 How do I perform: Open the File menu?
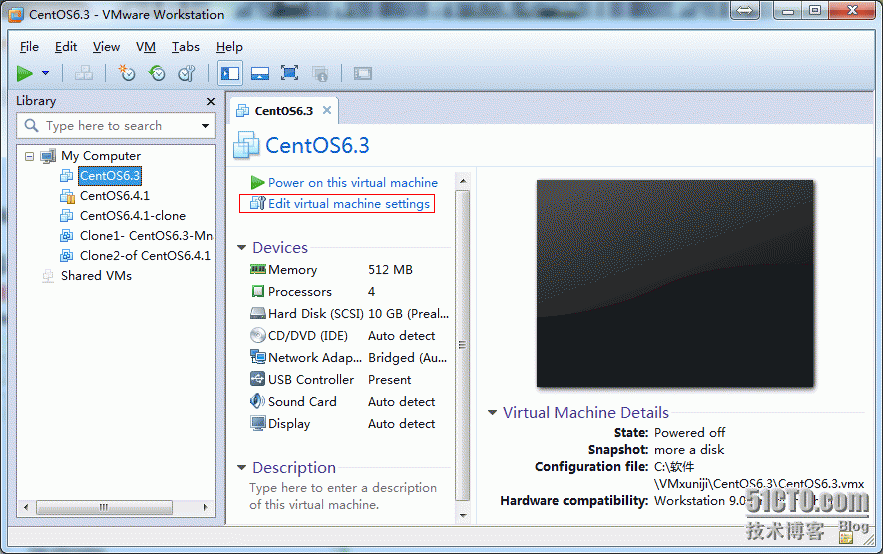(x=29, y=47)
